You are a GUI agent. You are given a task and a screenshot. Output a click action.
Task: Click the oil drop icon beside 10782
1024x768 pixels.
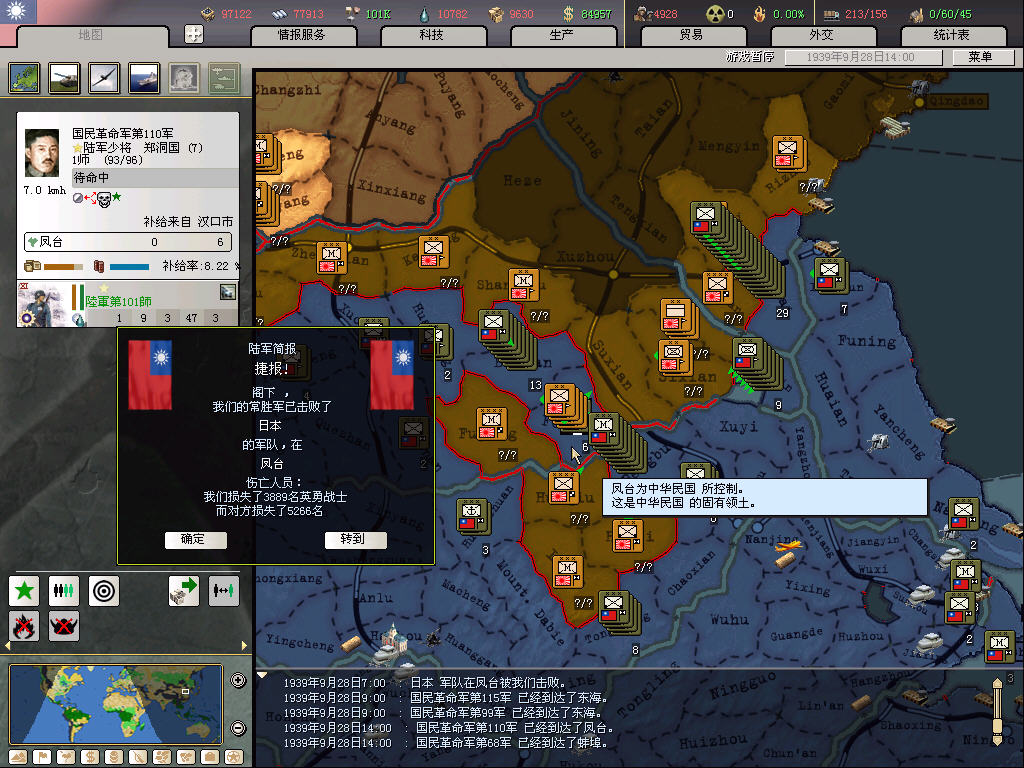425,14
